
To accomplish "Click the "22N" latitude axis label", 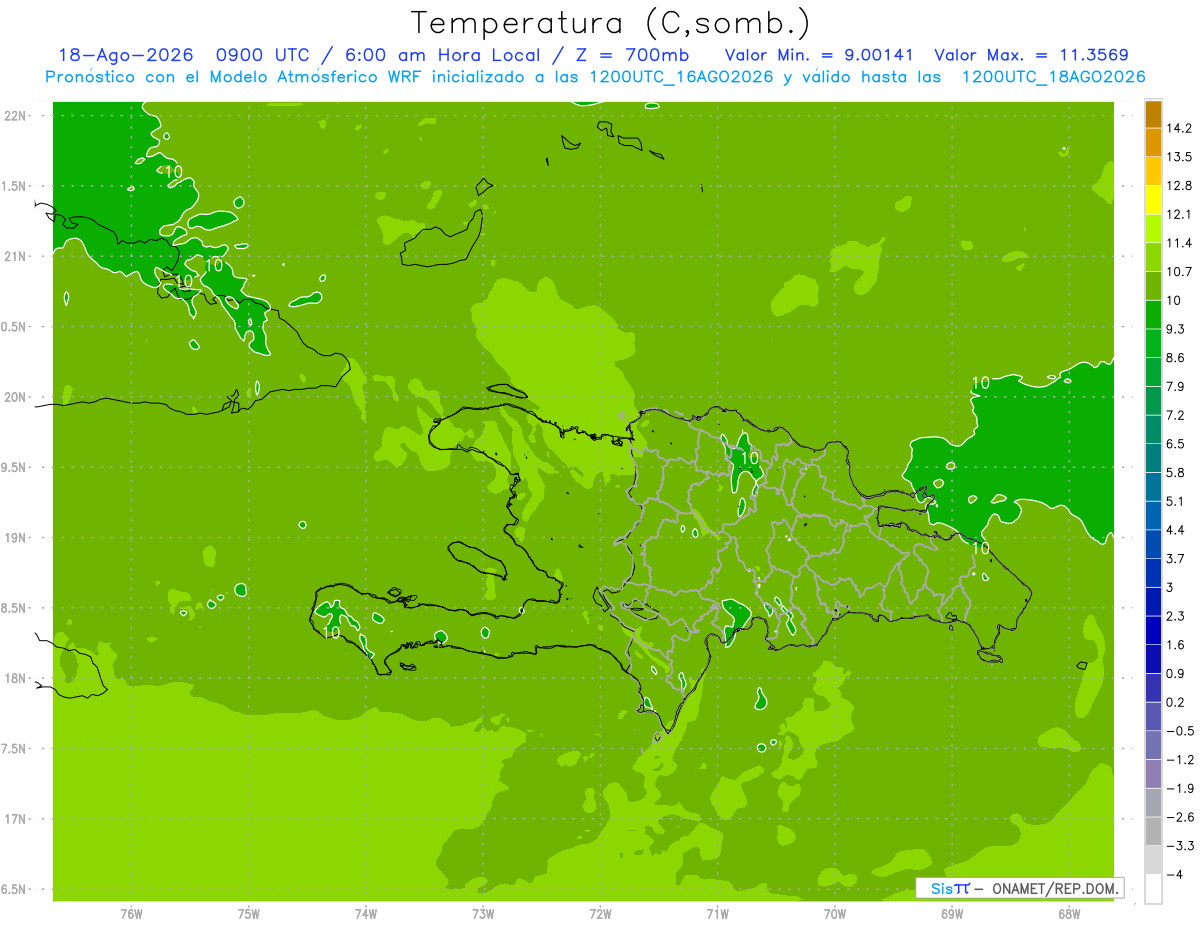I will (x=16, y=116).
